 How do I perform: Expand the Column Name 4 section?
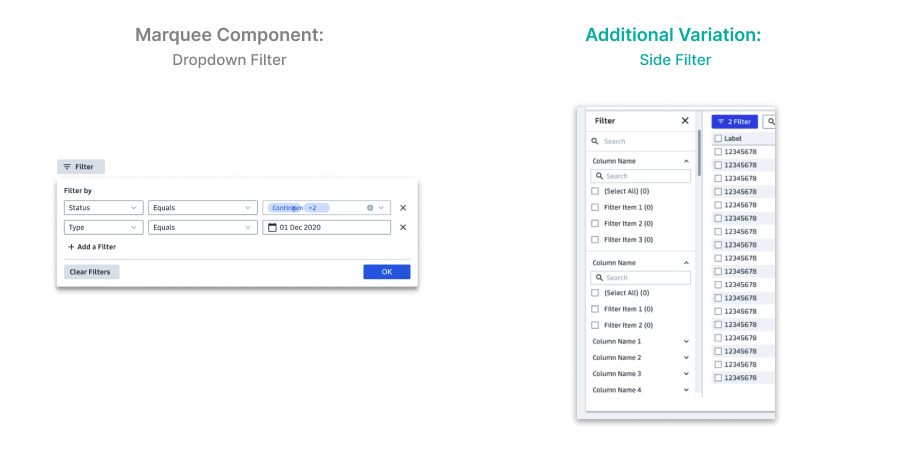pyautogui.click(x=686, y=390)
